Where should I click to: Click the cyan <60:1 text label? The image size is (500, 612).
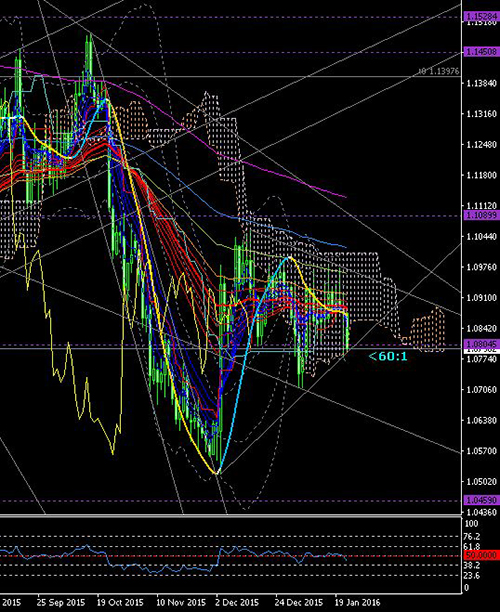(x=388, y=356)
